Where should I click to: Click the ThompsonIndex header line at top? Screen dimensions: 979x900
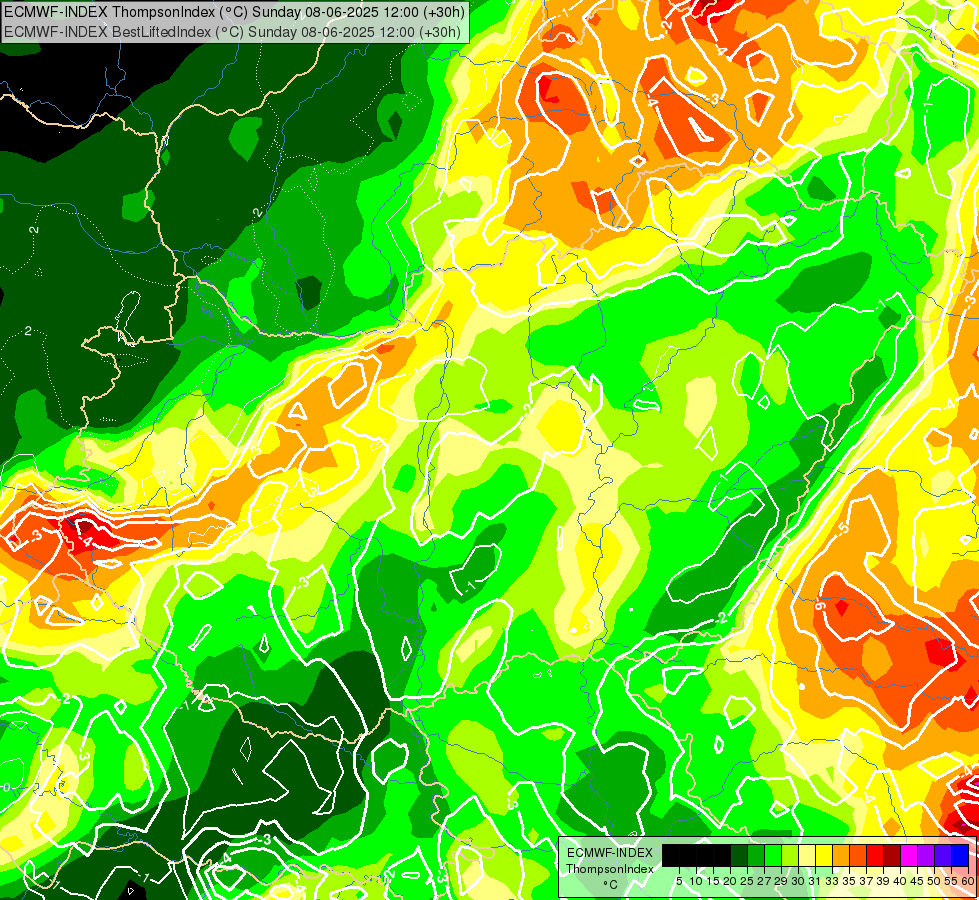coord(234,11)
